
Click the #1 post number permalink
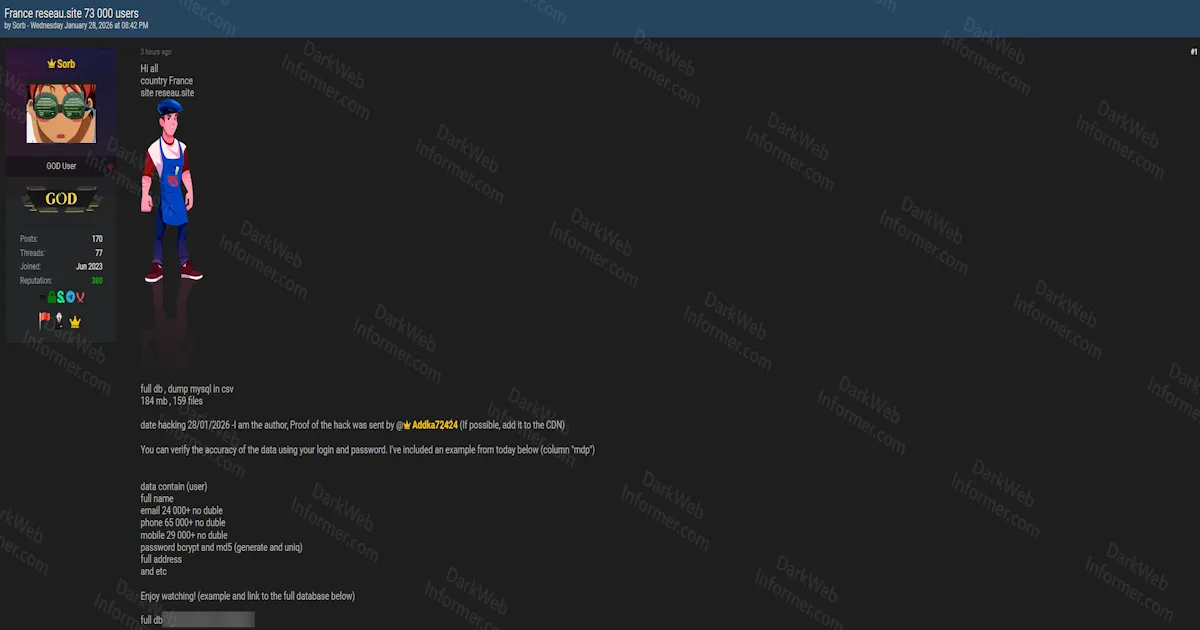[x=1192, y=50]
